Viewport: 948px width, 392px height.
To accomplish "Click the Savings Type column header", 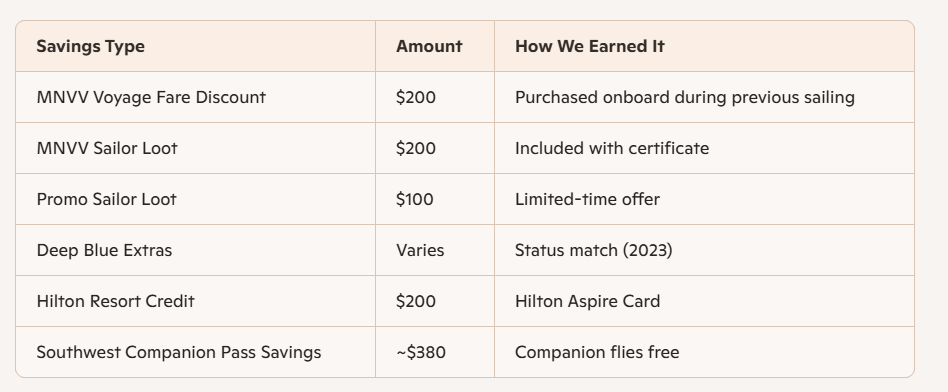I will click(x=91, y=47).
